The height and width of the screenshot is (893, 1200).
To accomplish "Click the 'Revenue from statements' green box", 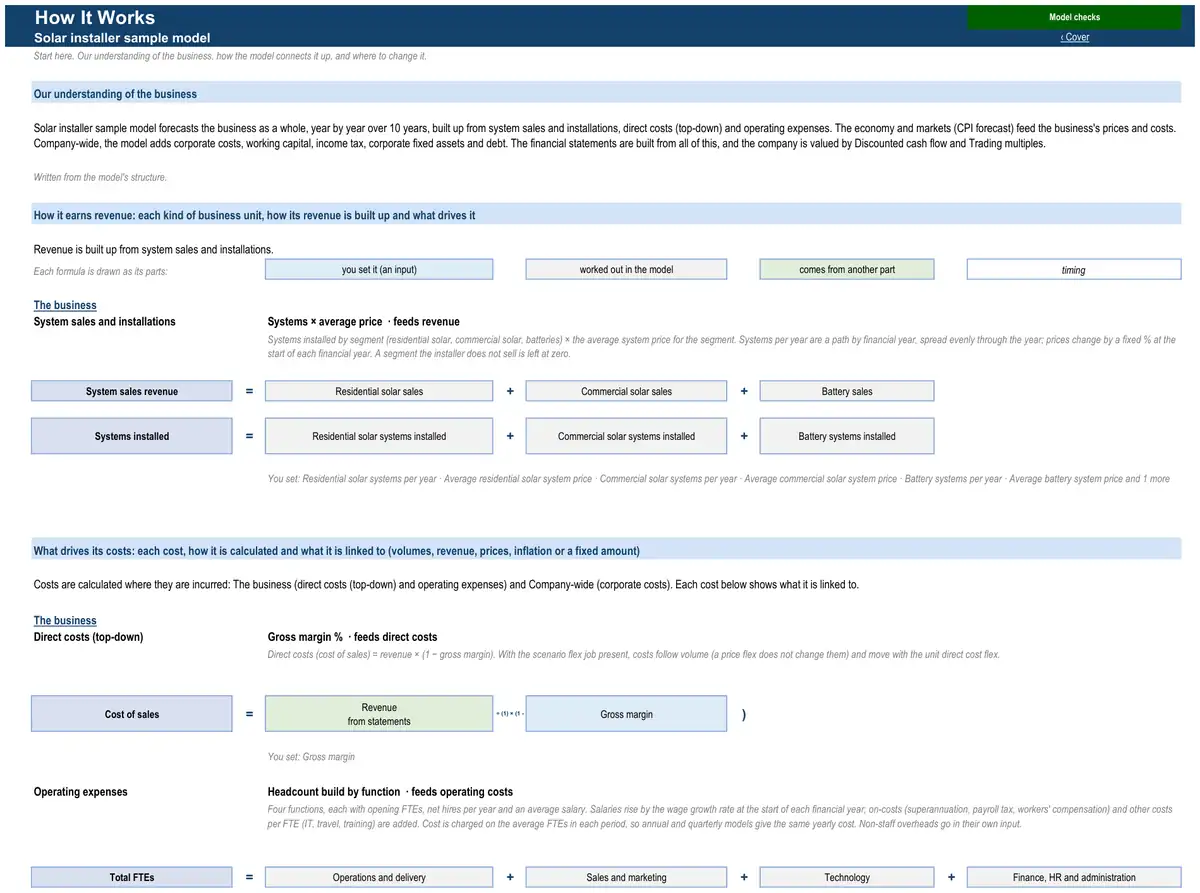I will click(379, 715).
